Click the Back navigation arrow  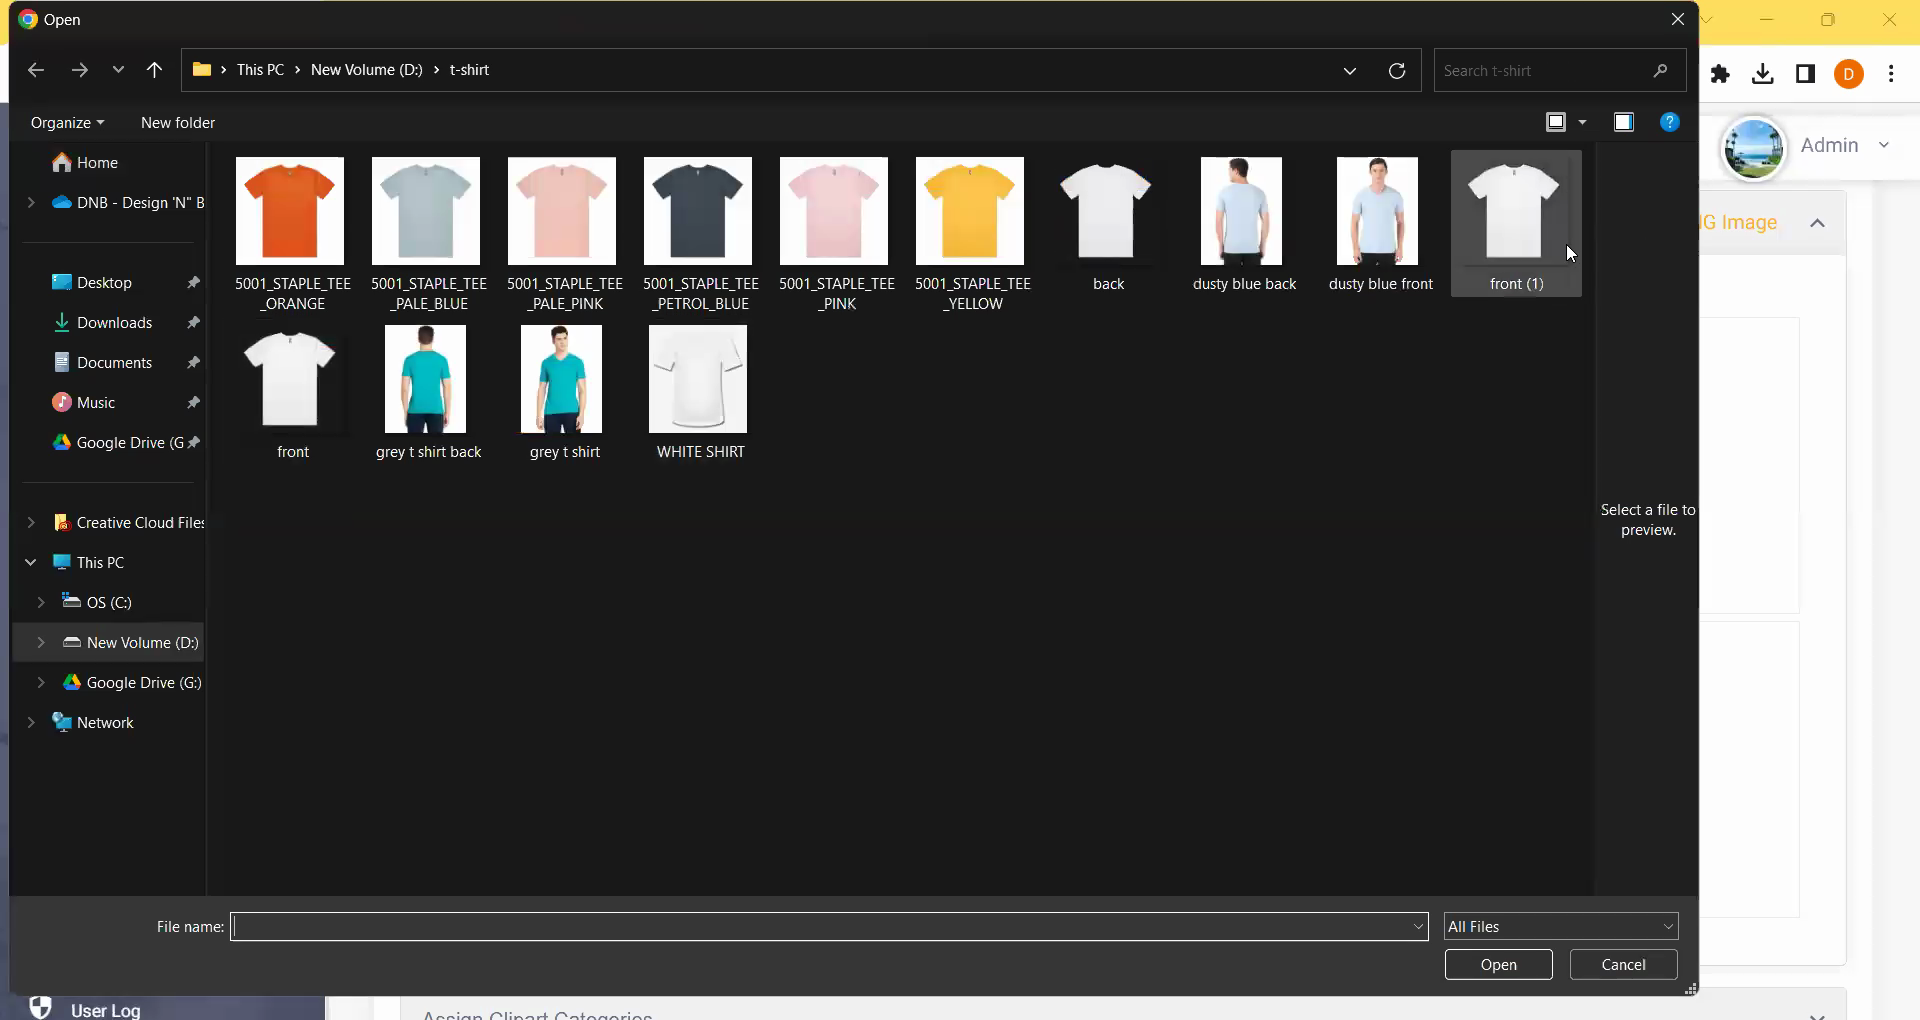36,70
